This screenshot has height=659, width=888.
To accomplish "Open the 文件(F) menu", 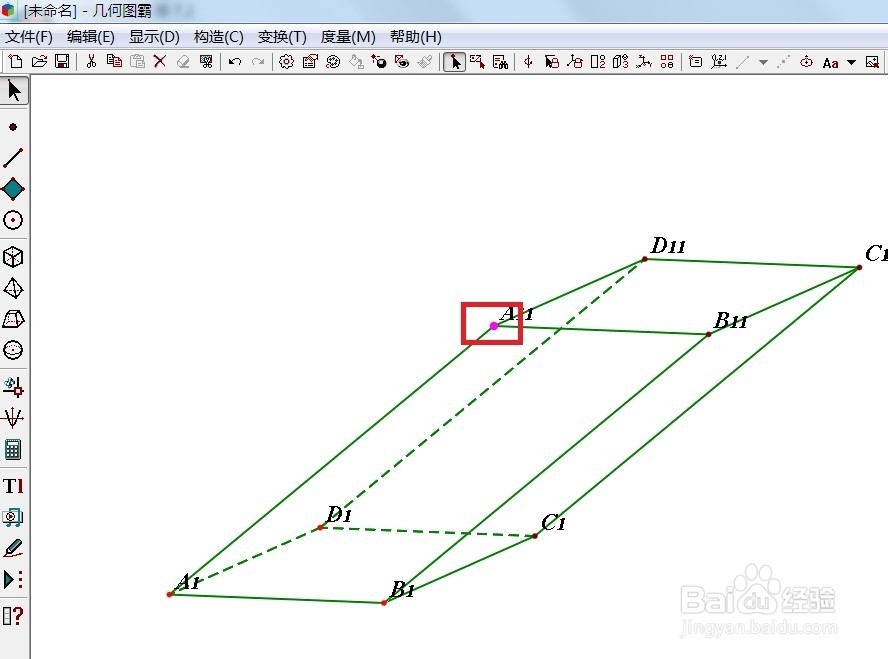I will coord(29,37).
